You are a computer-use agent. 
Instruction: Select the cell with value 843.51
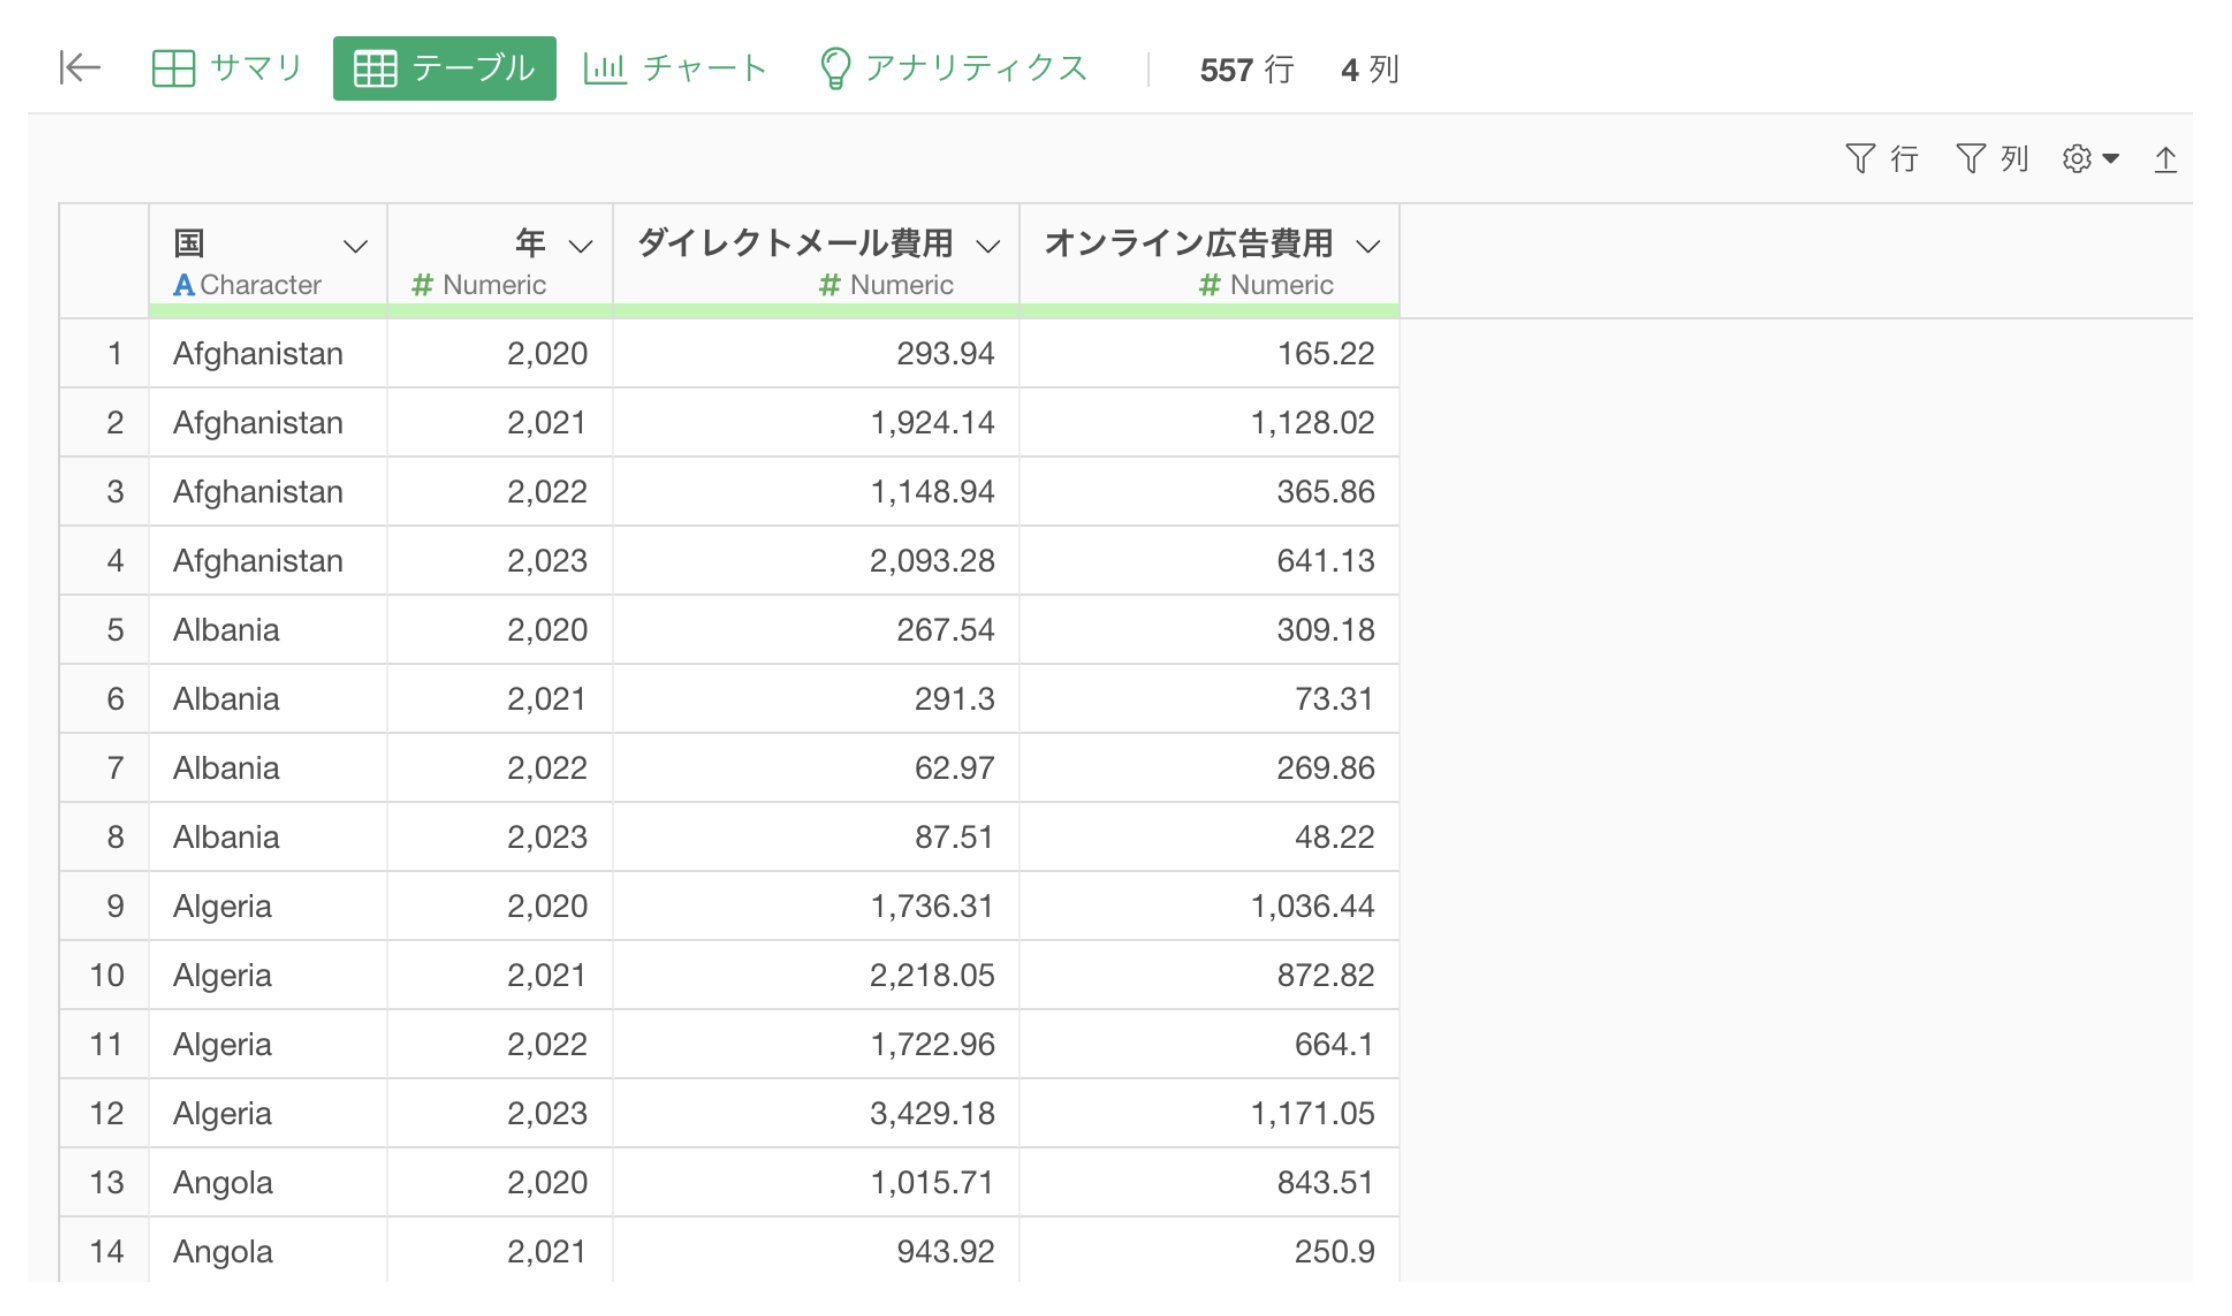[x=1209, y=1181]
